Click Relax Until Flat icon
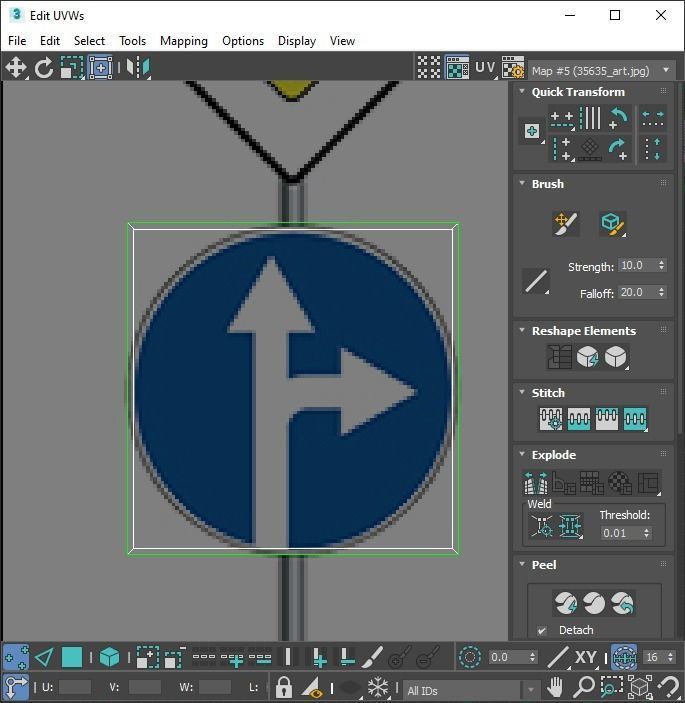 (587, 357)
